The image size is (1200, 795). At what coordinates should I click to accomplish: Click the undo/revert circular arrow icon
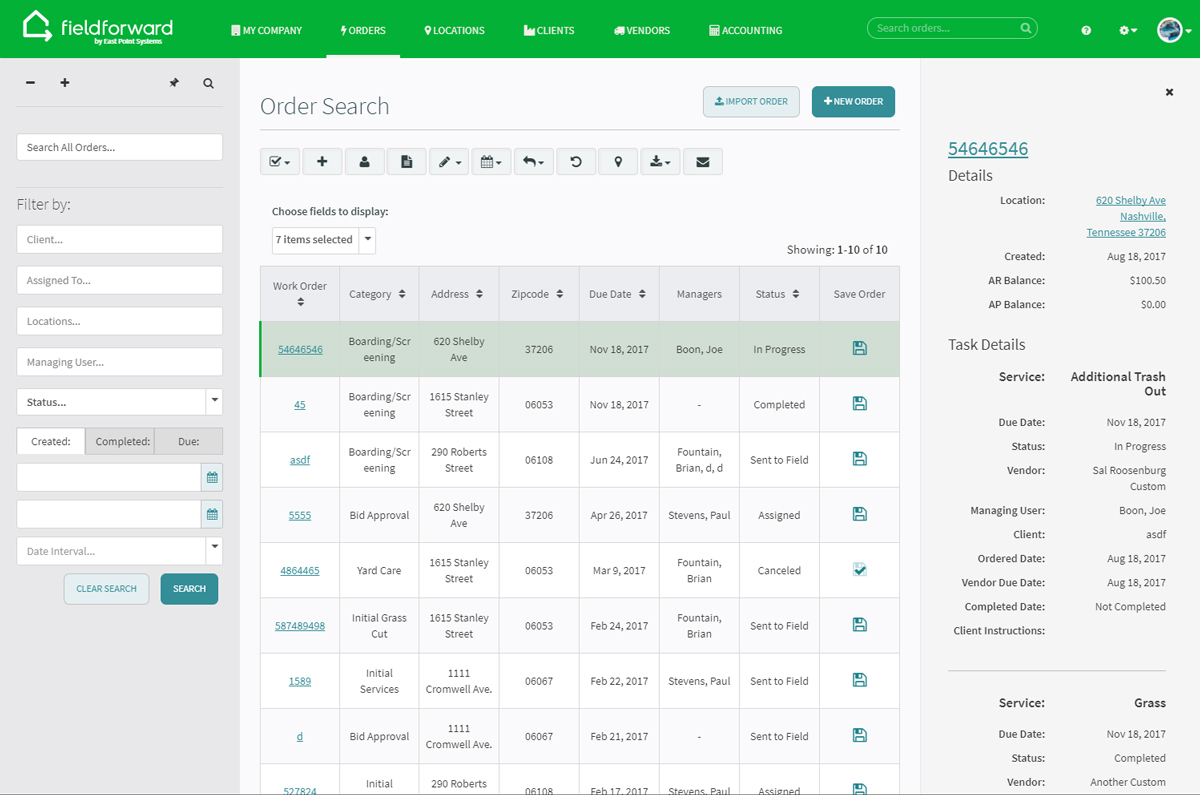click(576, 161)
